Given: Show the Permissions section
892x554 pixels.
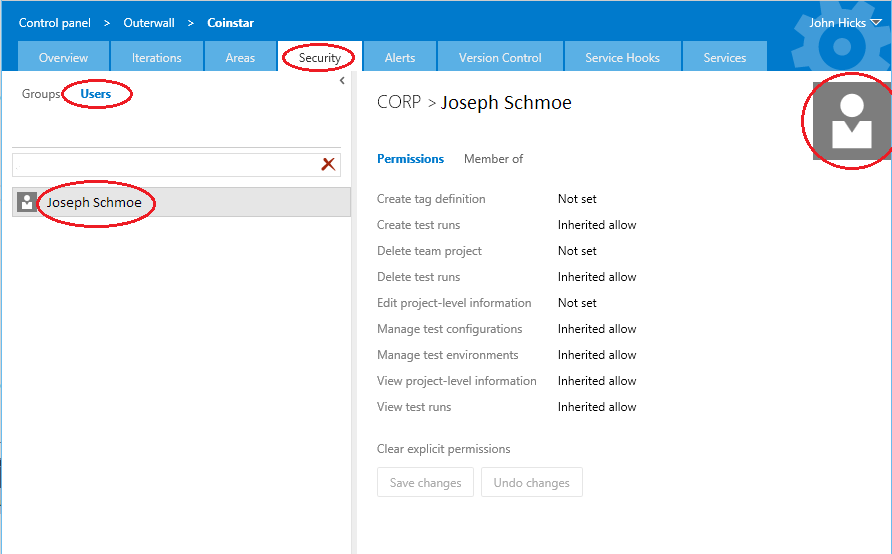Looking at the screenshot, I should coord(410,159).
